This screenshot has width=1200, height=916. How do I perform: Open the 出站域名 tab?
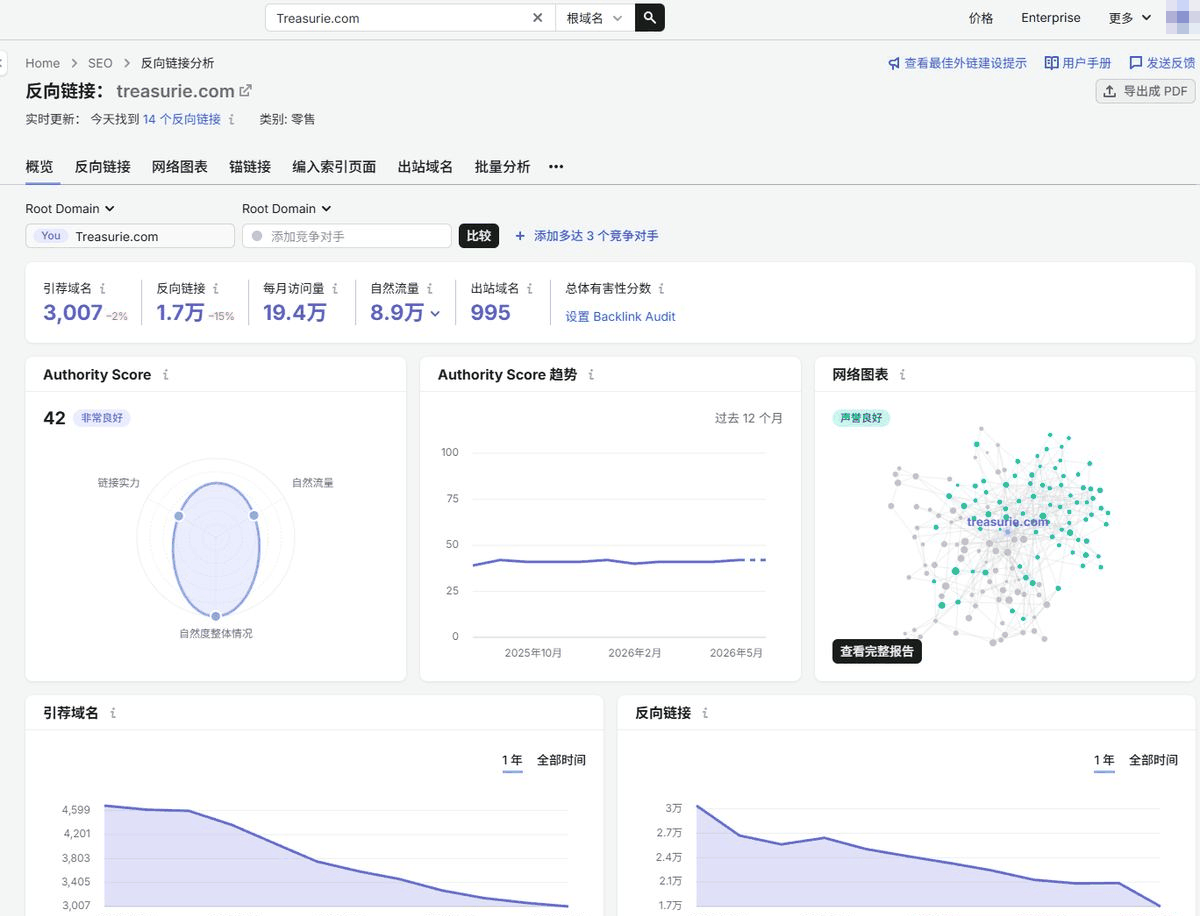[x=425, y=167]
